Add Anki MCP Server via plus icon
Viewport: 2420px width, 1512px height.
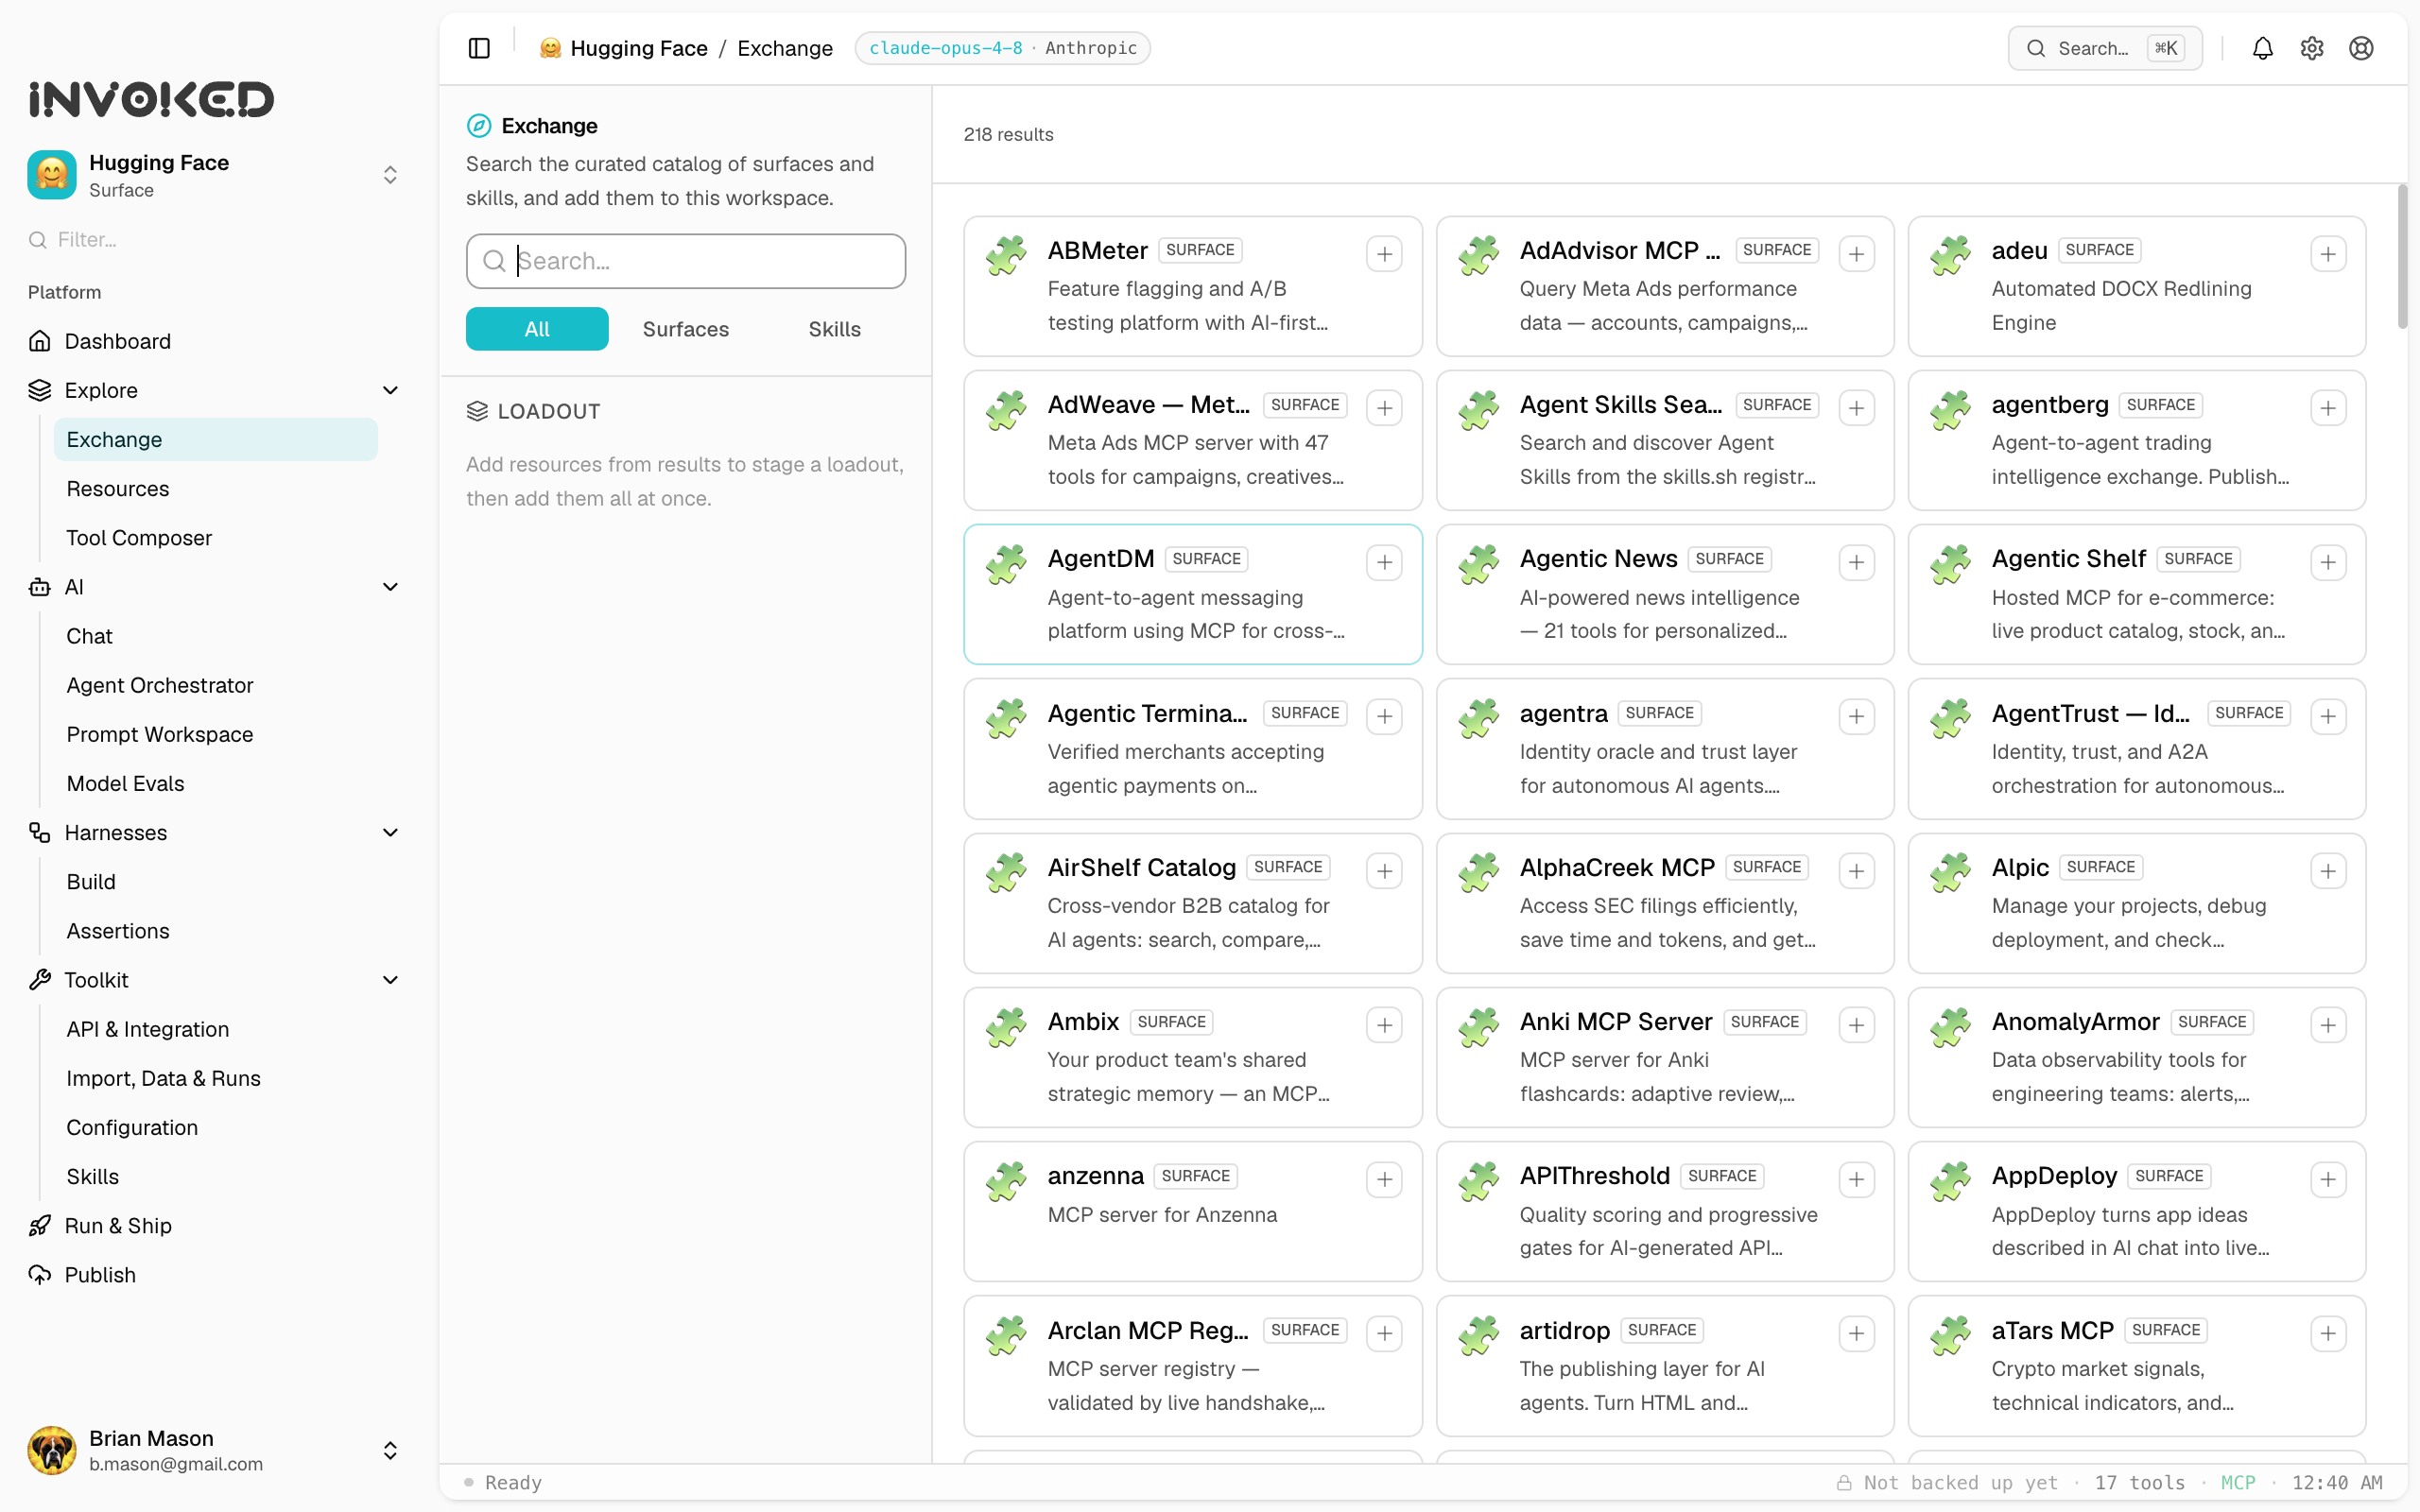click(1856, 1025)
